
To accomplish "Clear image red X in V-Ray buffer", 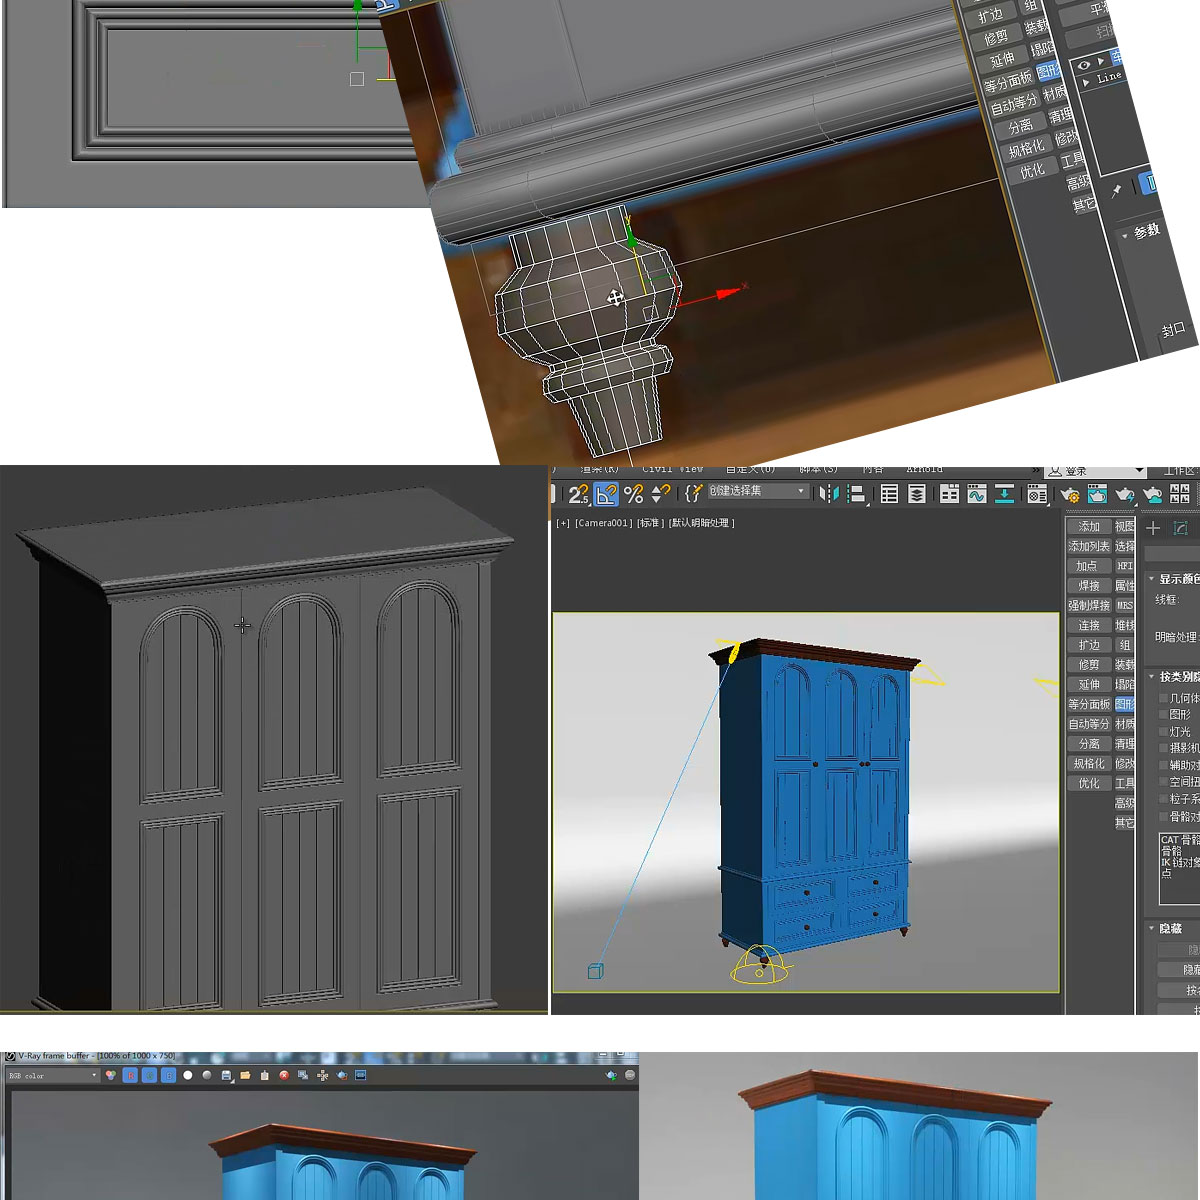I will click(x=284, y=1075).
